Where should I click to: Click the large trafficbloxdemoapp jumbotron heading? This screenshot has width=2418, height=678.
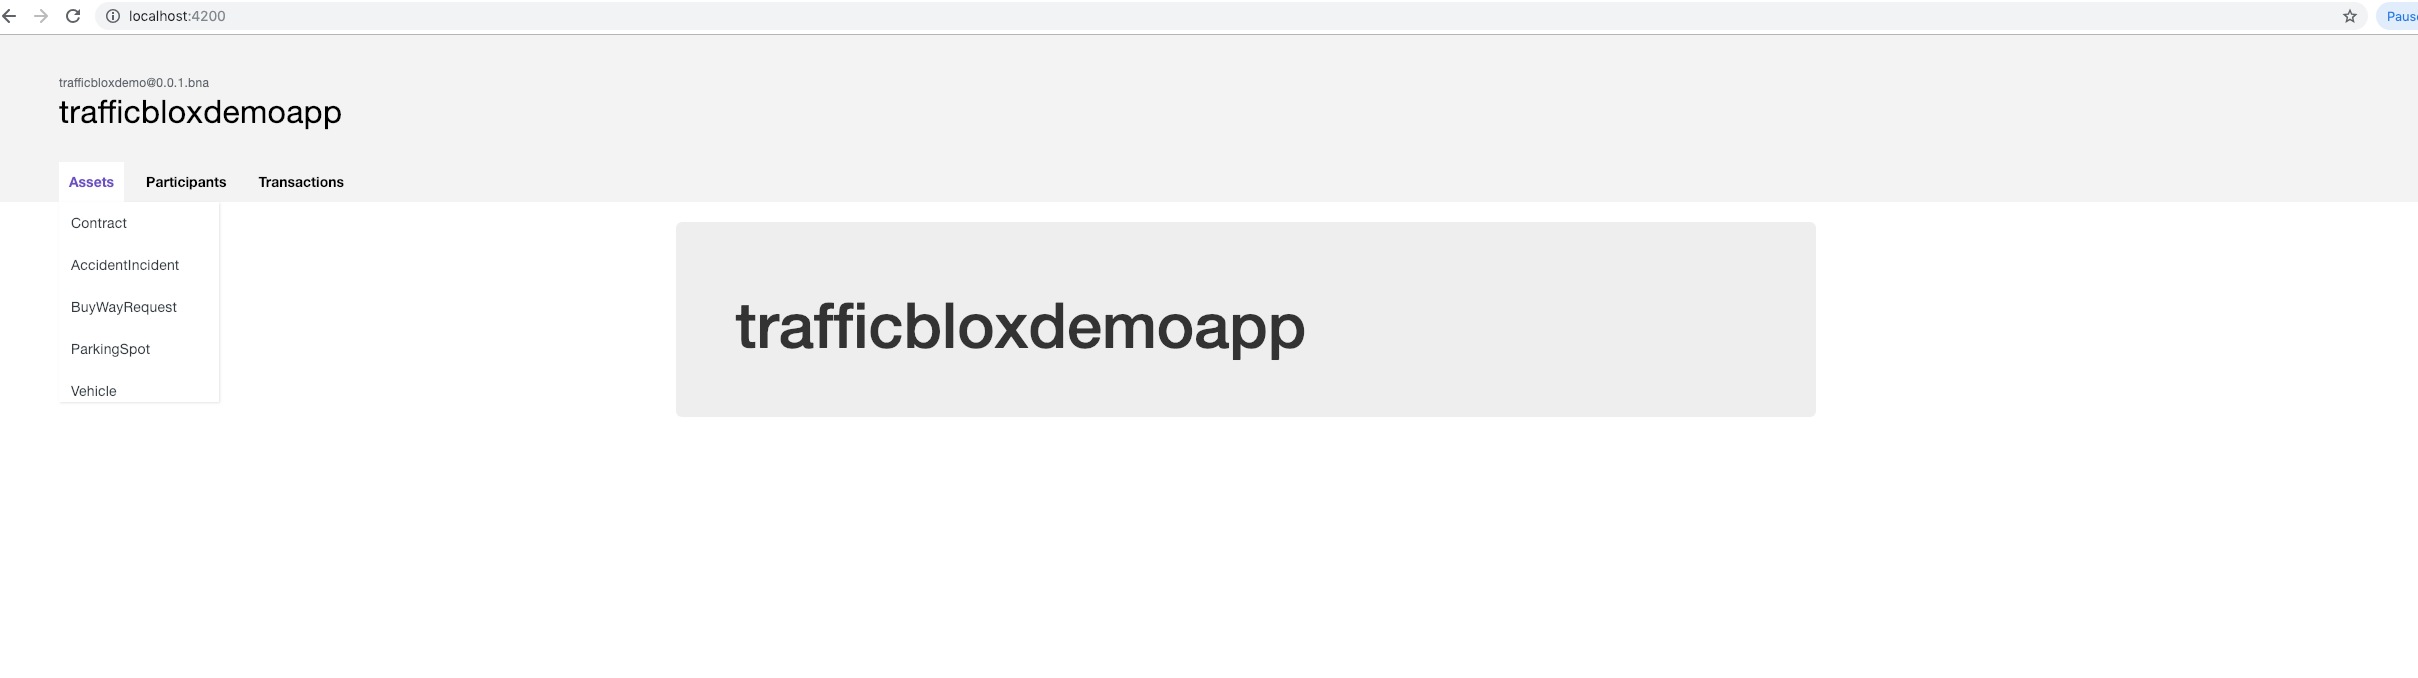1020,326
